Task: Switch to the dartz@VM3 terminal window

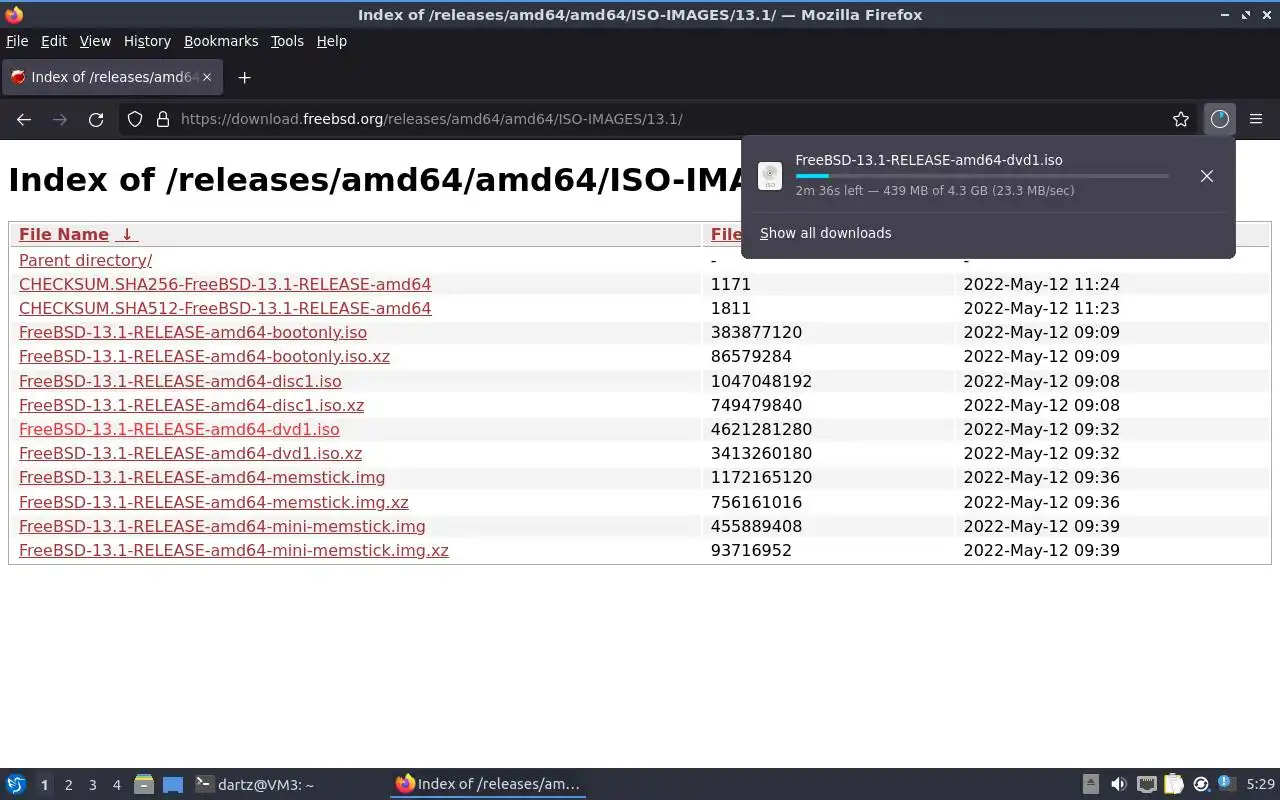Action: (255, 785)
